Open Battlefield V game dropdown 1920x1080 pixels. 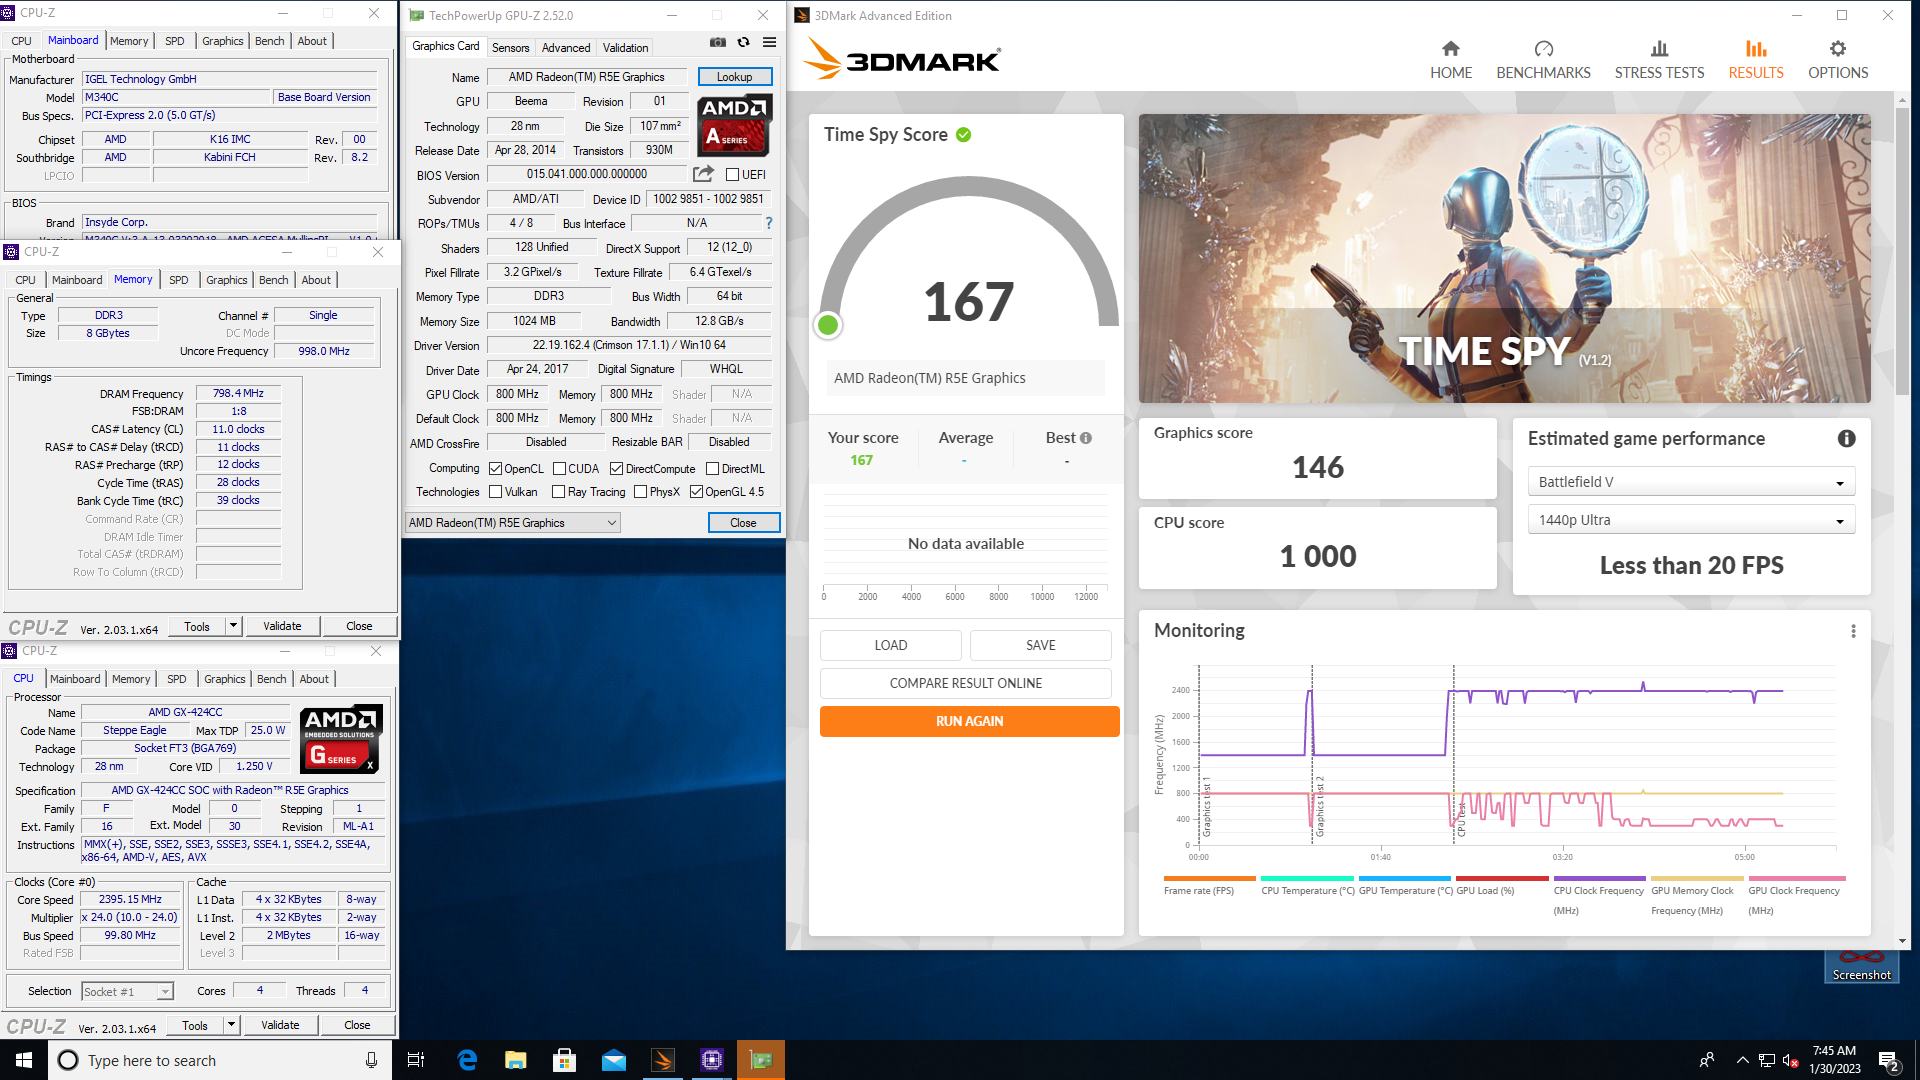click(x=1691, y=482)
